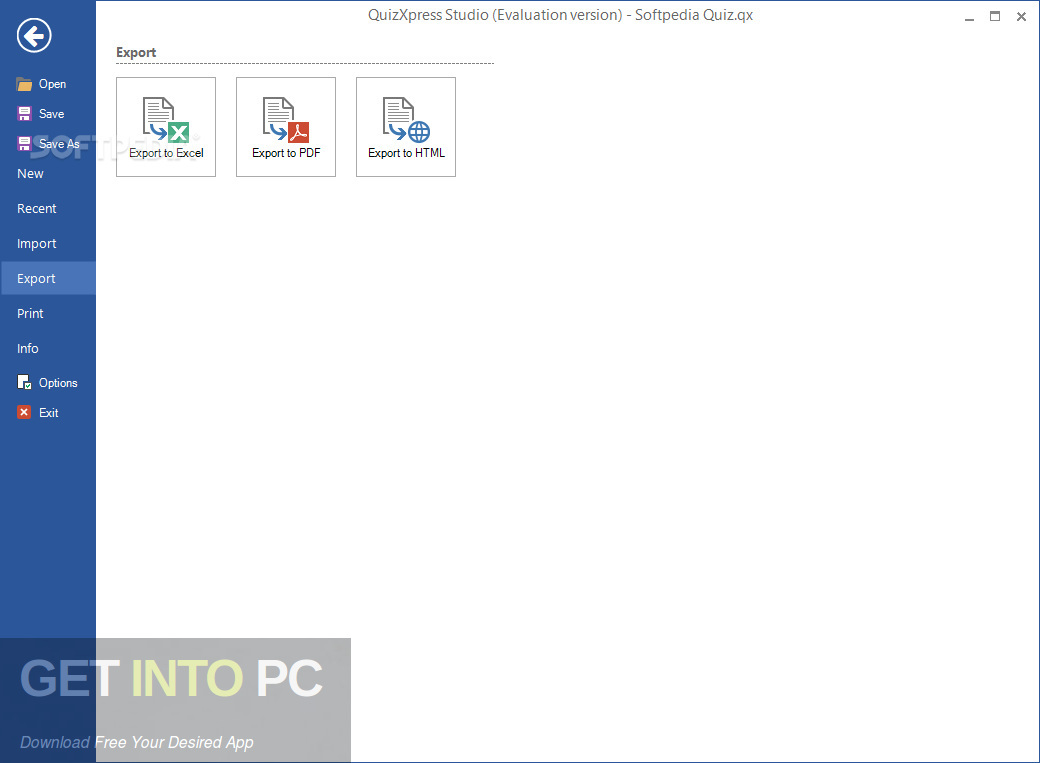Screen dimensions: 1040x763
Task: Click the QuizXpress Studio window title text
Action: tap(560, 15)
